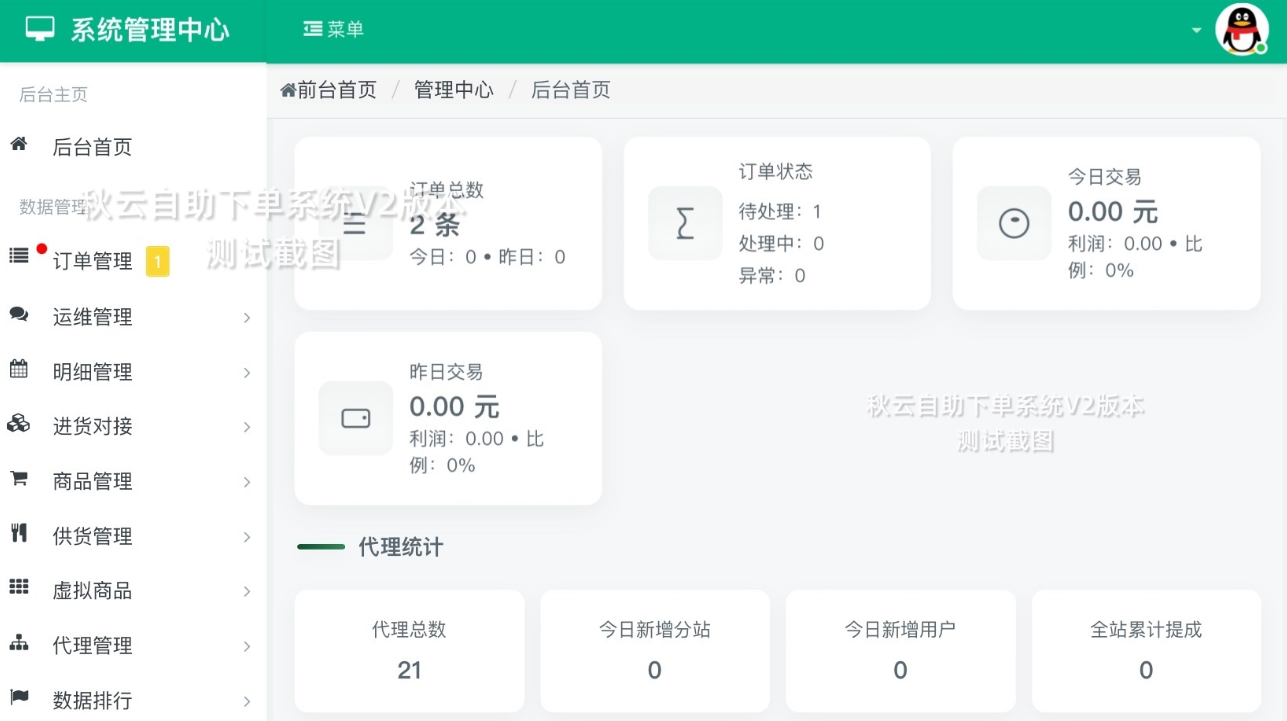
Task: Toggle the sidebar with the 菜单 button
Action: point(332,29)
